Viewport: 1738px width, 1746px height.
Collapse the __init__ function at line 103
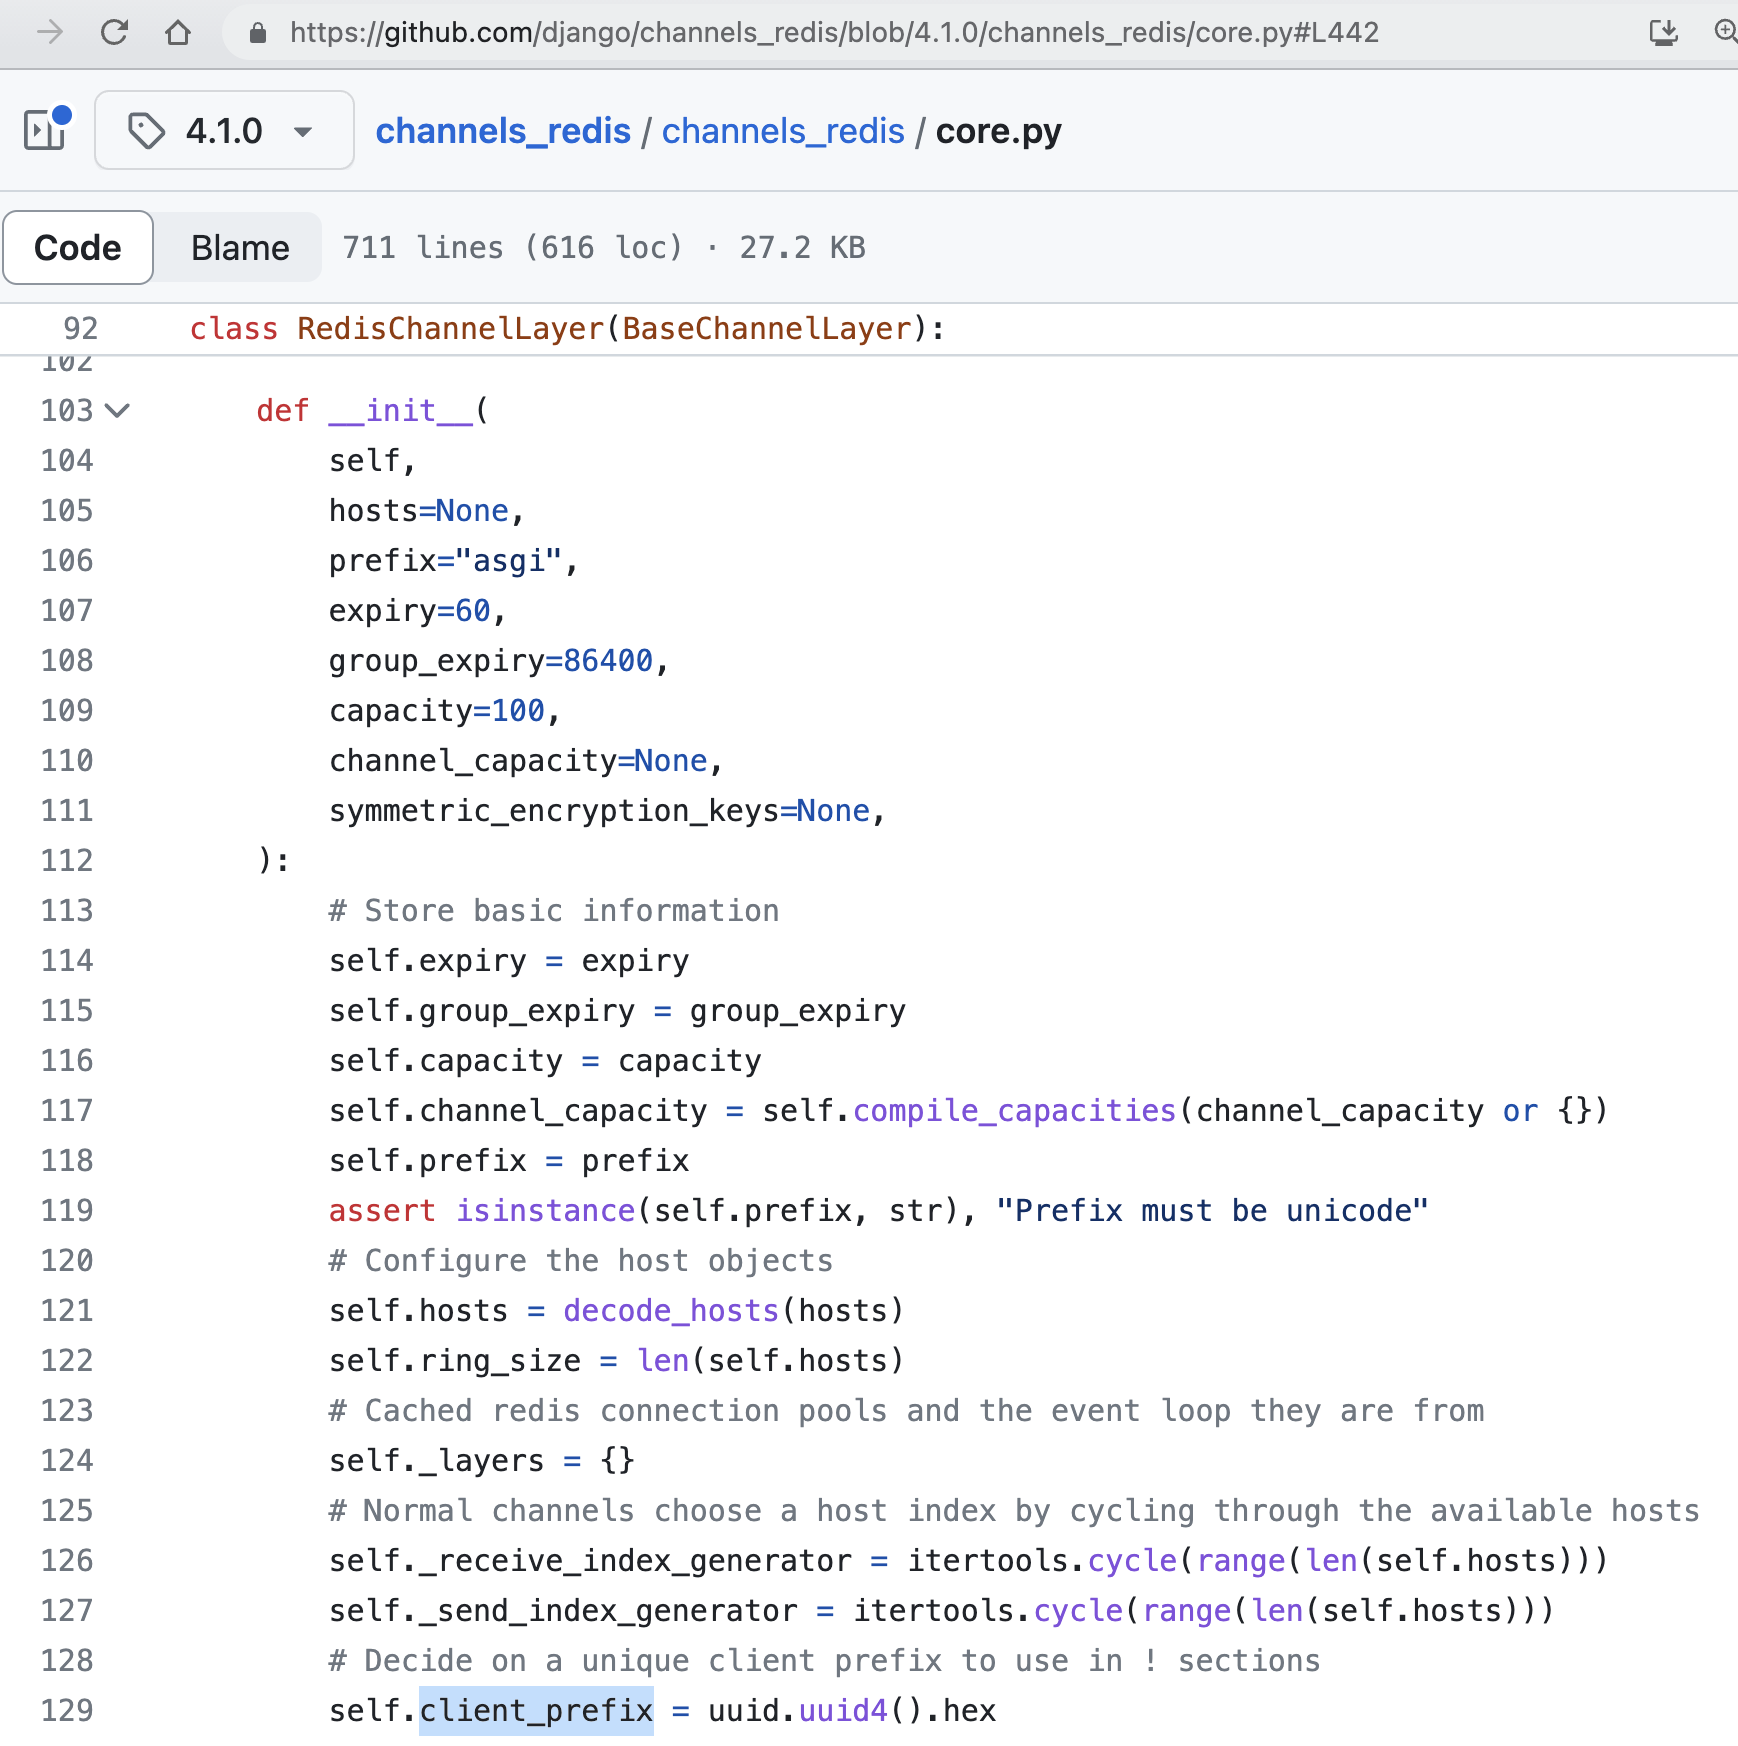pyautogui.click(x=117, y=410)
